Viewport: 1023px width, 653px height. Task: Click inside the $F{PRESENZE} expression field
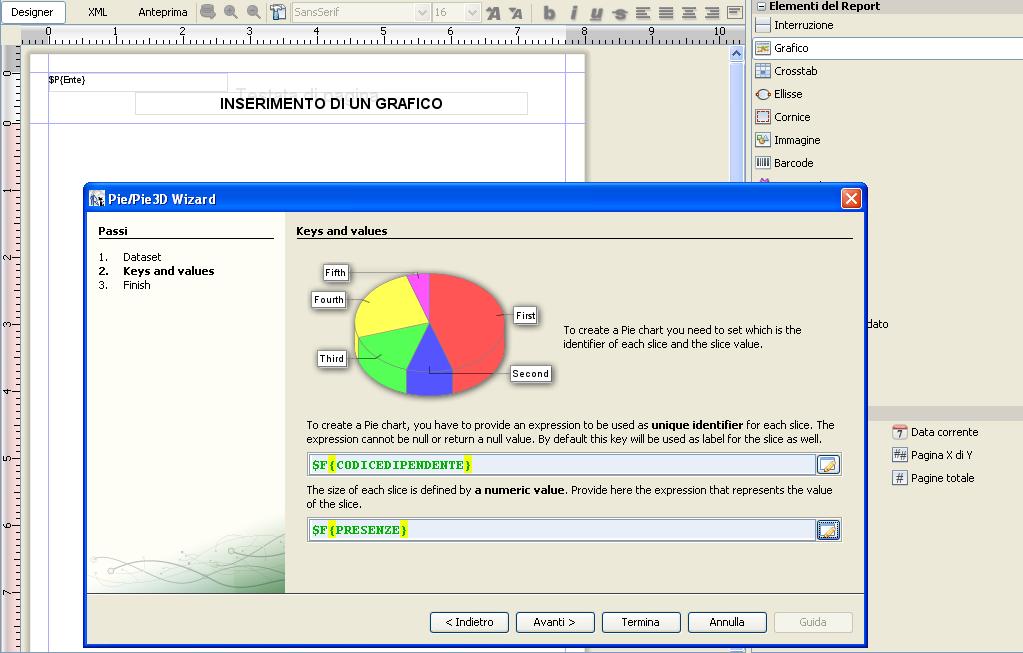click(x=560, y=530)
